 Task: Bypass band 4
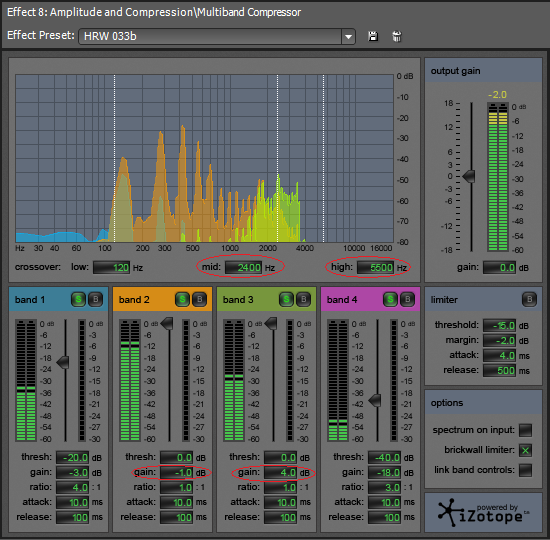point(408,299)
